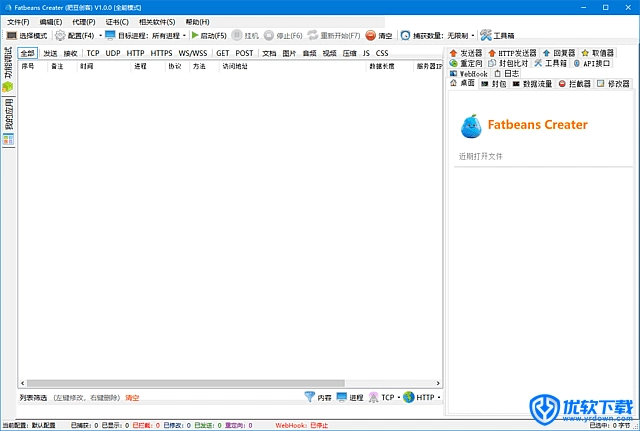Click the horizontal scrollbar thumb
This screenshot has height=431, width=640.
click(x=186, y=383)
